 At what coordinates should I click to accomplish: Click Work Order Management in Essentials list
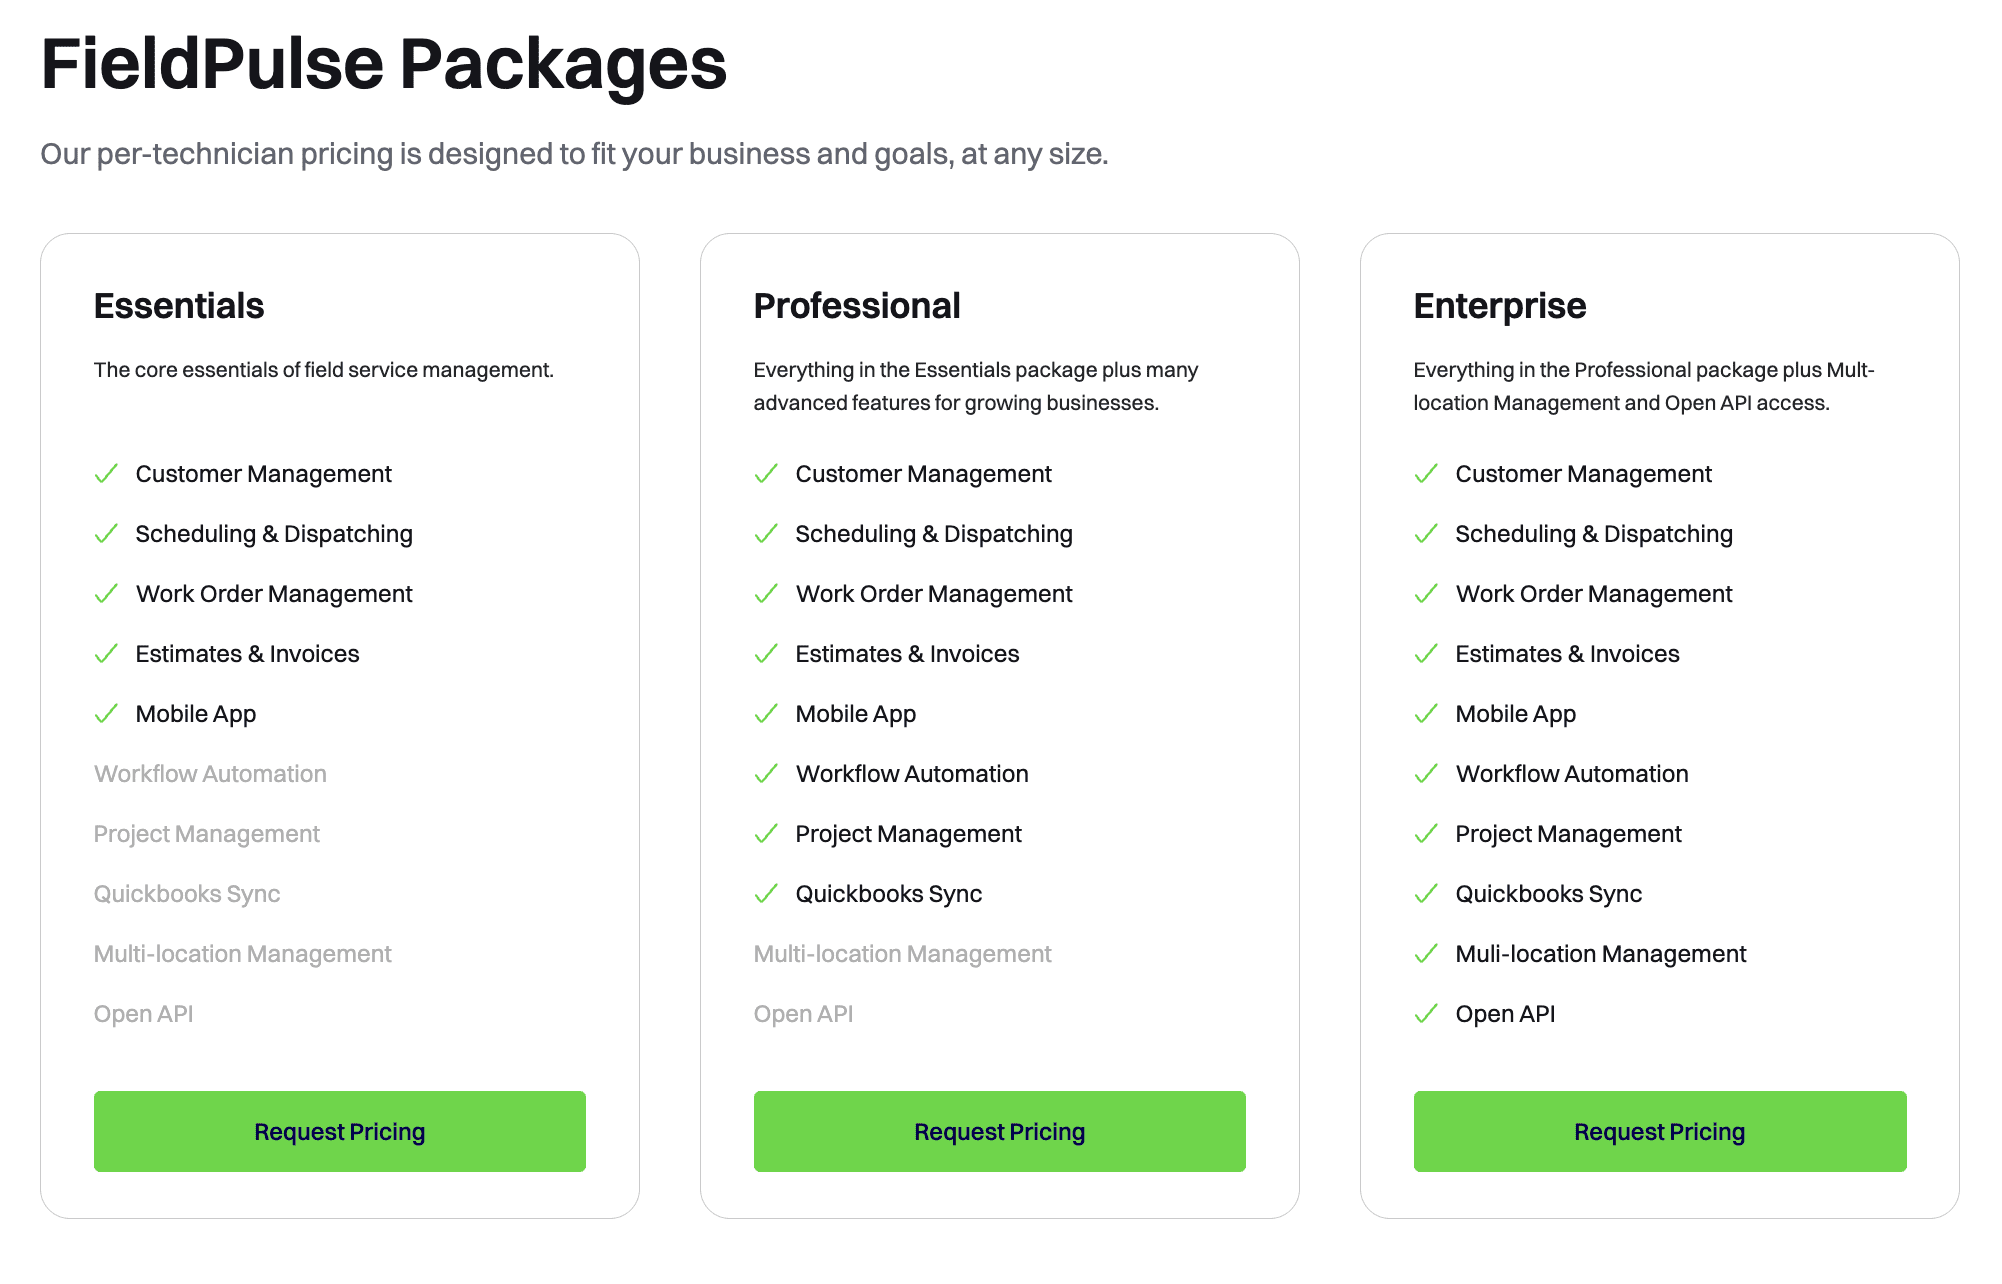tap(274, 594)
